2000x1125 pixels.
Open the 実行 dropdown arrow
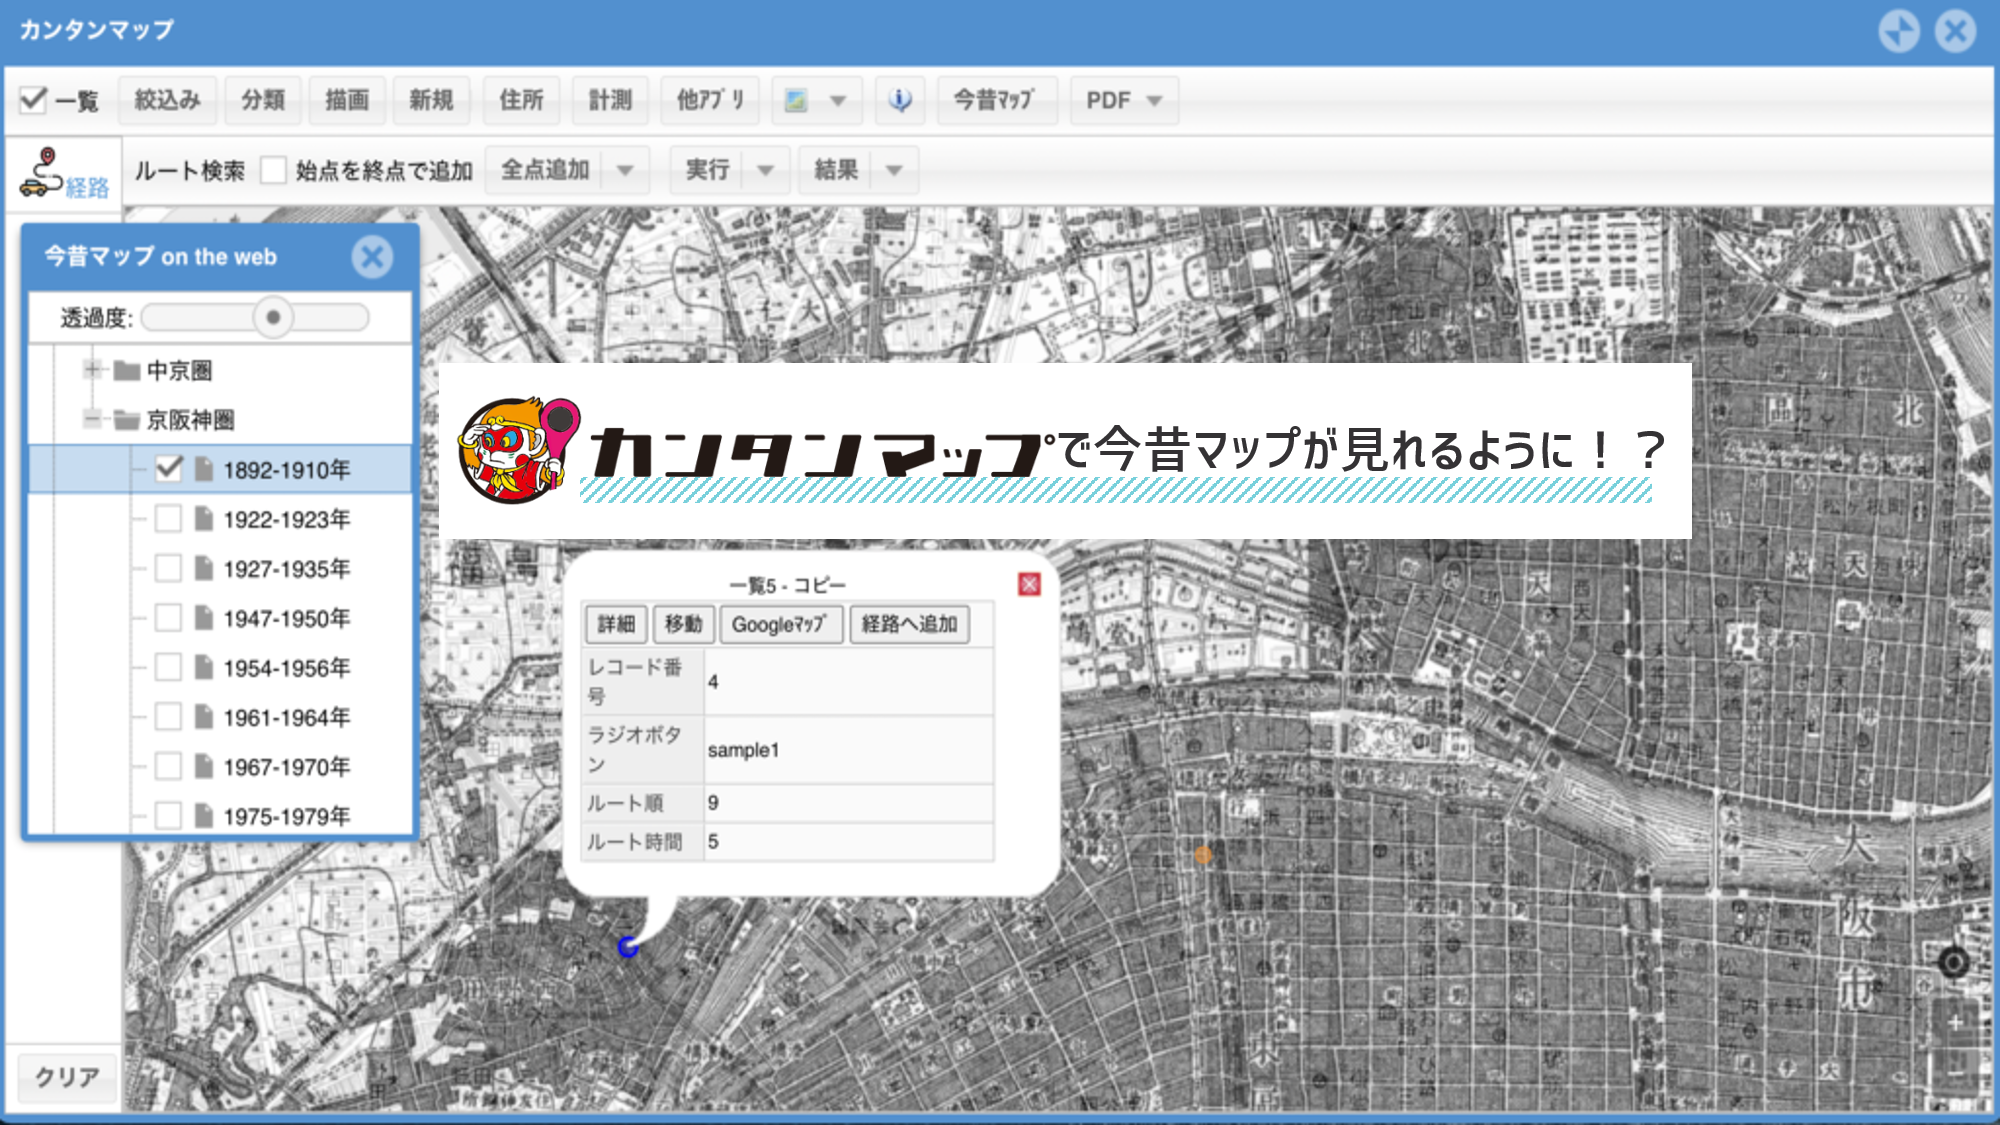[x=765, y=170]
